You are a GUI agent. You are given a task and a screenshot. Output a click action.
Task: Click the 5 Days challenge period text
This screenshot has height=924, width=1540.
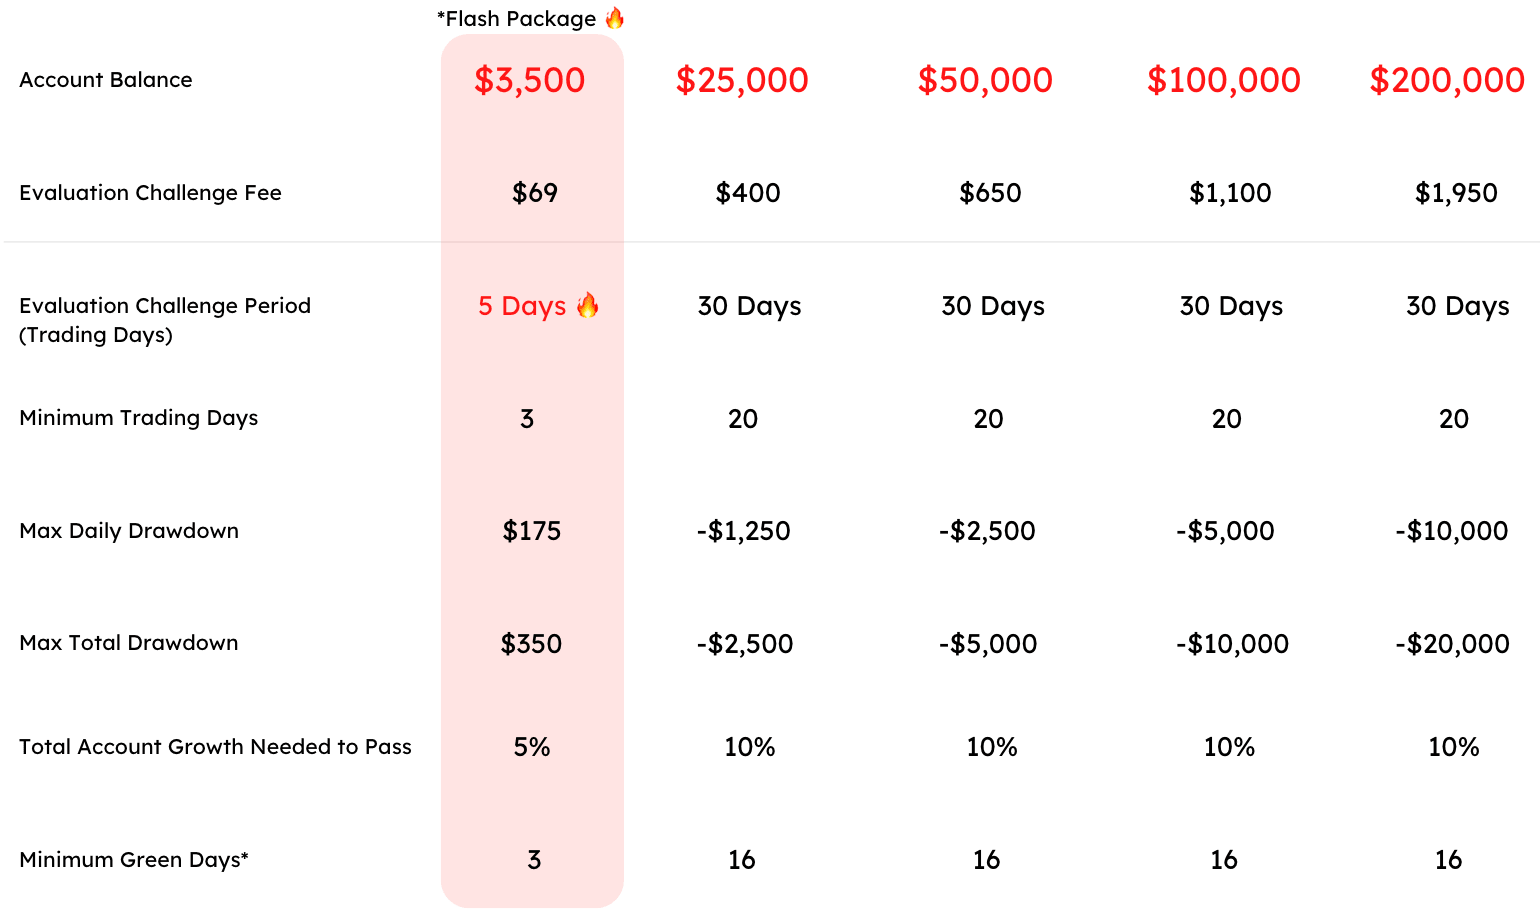[522, 306]
